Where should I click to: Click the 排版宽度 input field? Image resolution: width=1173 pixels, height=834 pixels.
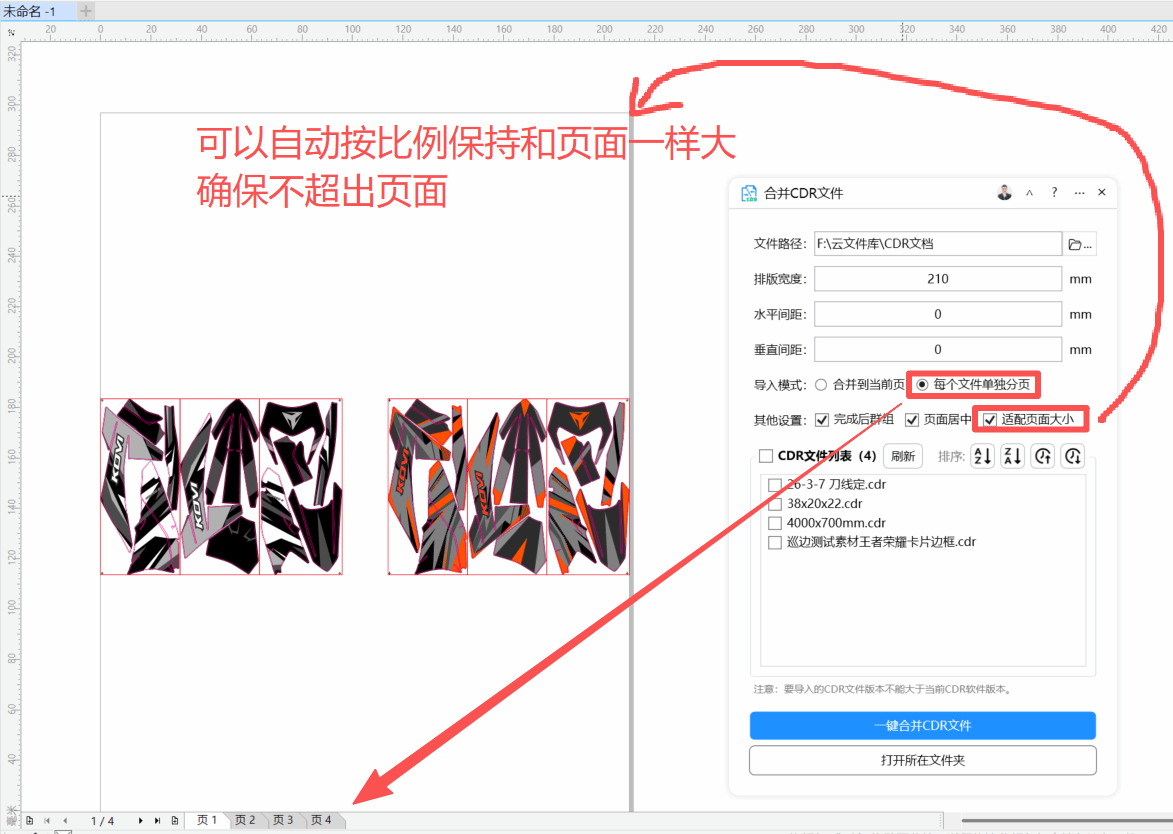937,279
